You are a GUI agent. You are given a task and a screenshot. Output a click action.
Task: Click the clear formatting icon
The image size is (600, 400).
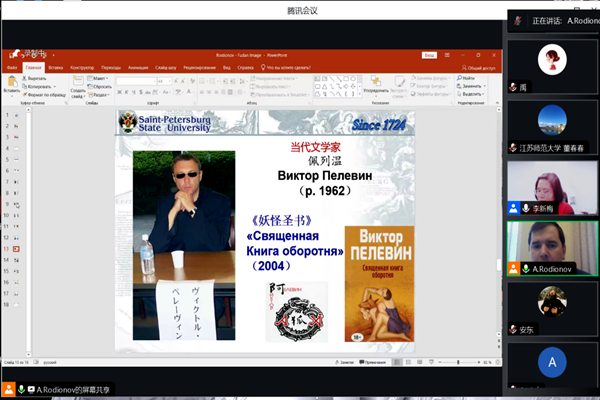tap(192, 81)
